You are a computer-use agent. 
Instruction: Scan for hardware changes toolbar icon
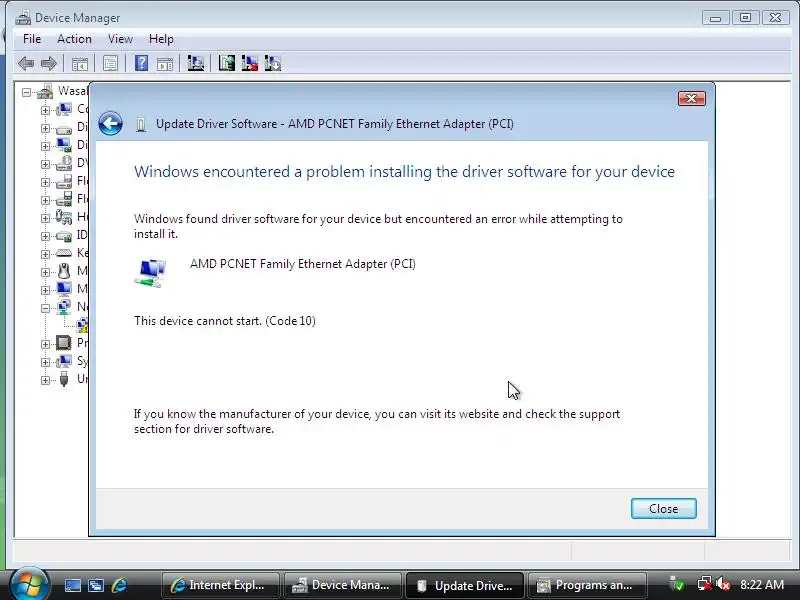click(195, 63)
